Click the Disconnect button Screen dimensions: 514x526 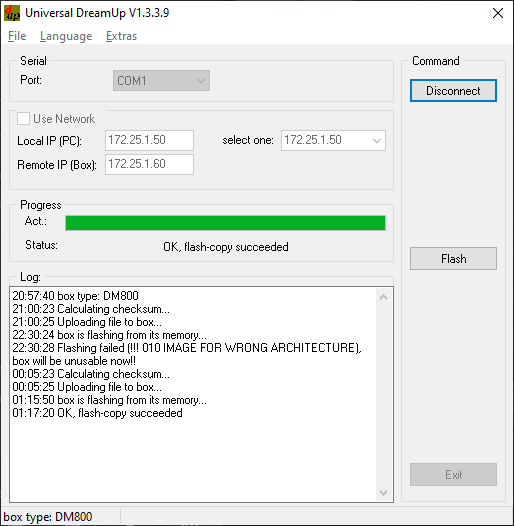pyautogui.click(x=453, y=91)
